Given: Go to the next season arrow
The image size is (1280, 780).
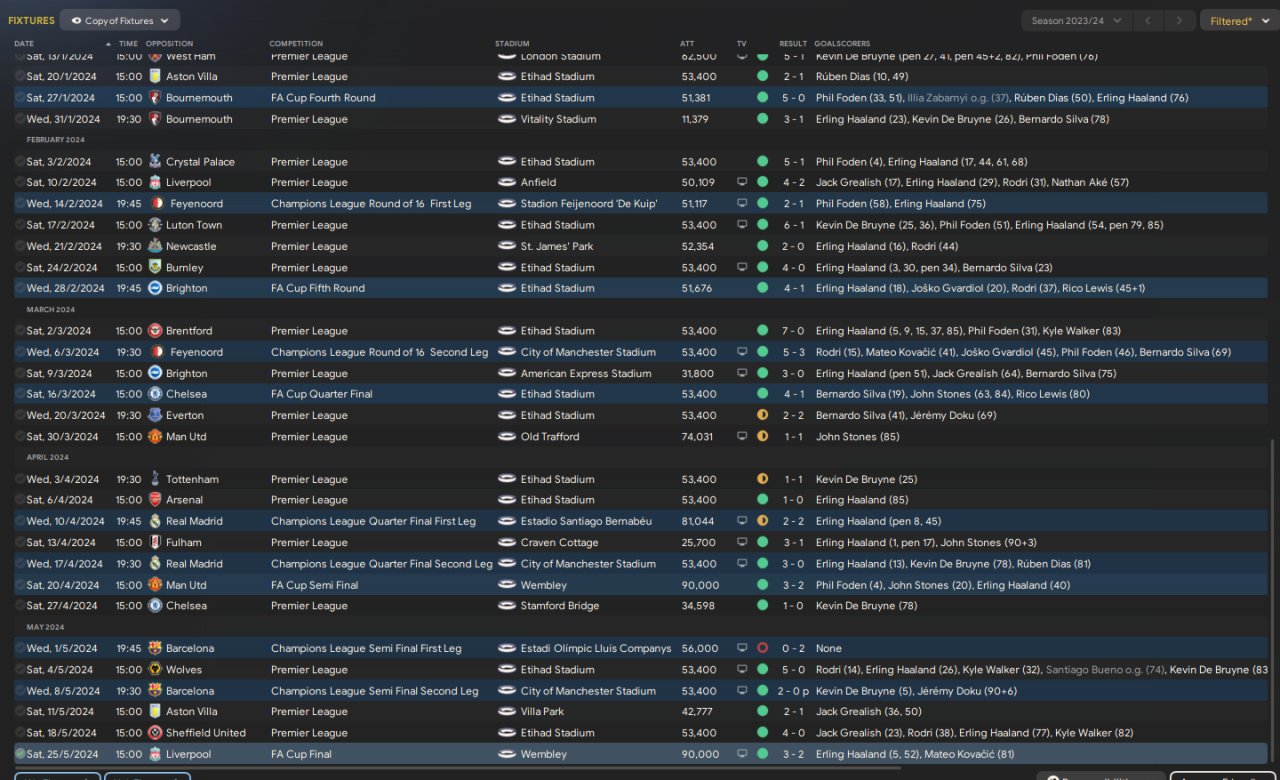Looking at the screenshot, I should (x=1180, y=20).
